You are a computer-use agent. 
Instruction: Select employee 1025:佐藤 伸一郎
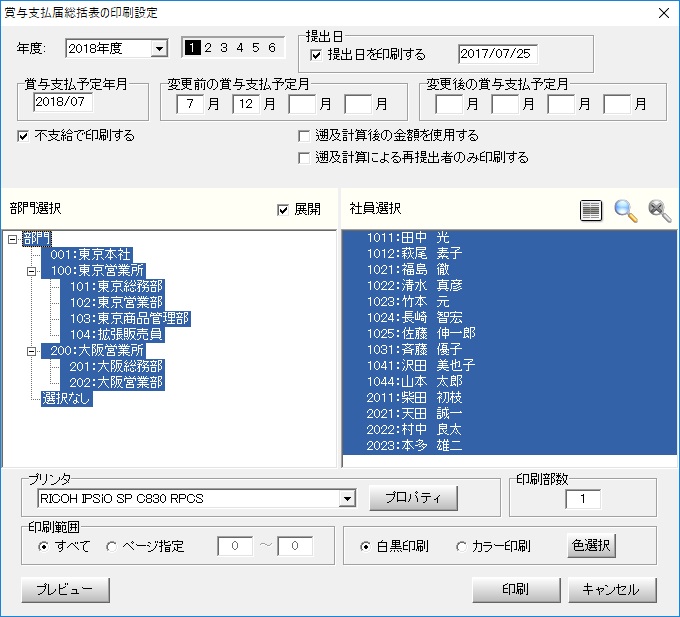(509, 334)
